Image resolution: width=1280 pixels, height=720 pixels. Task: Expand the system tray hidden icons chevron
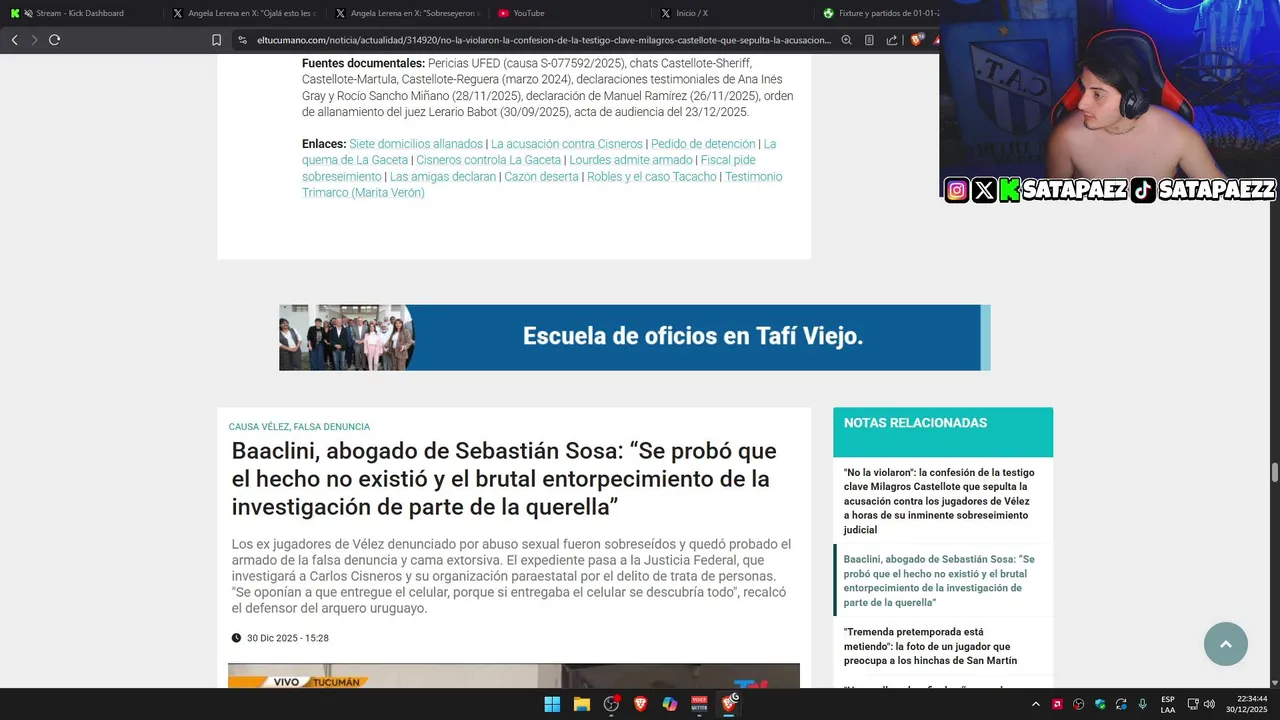click(1035, 704)
